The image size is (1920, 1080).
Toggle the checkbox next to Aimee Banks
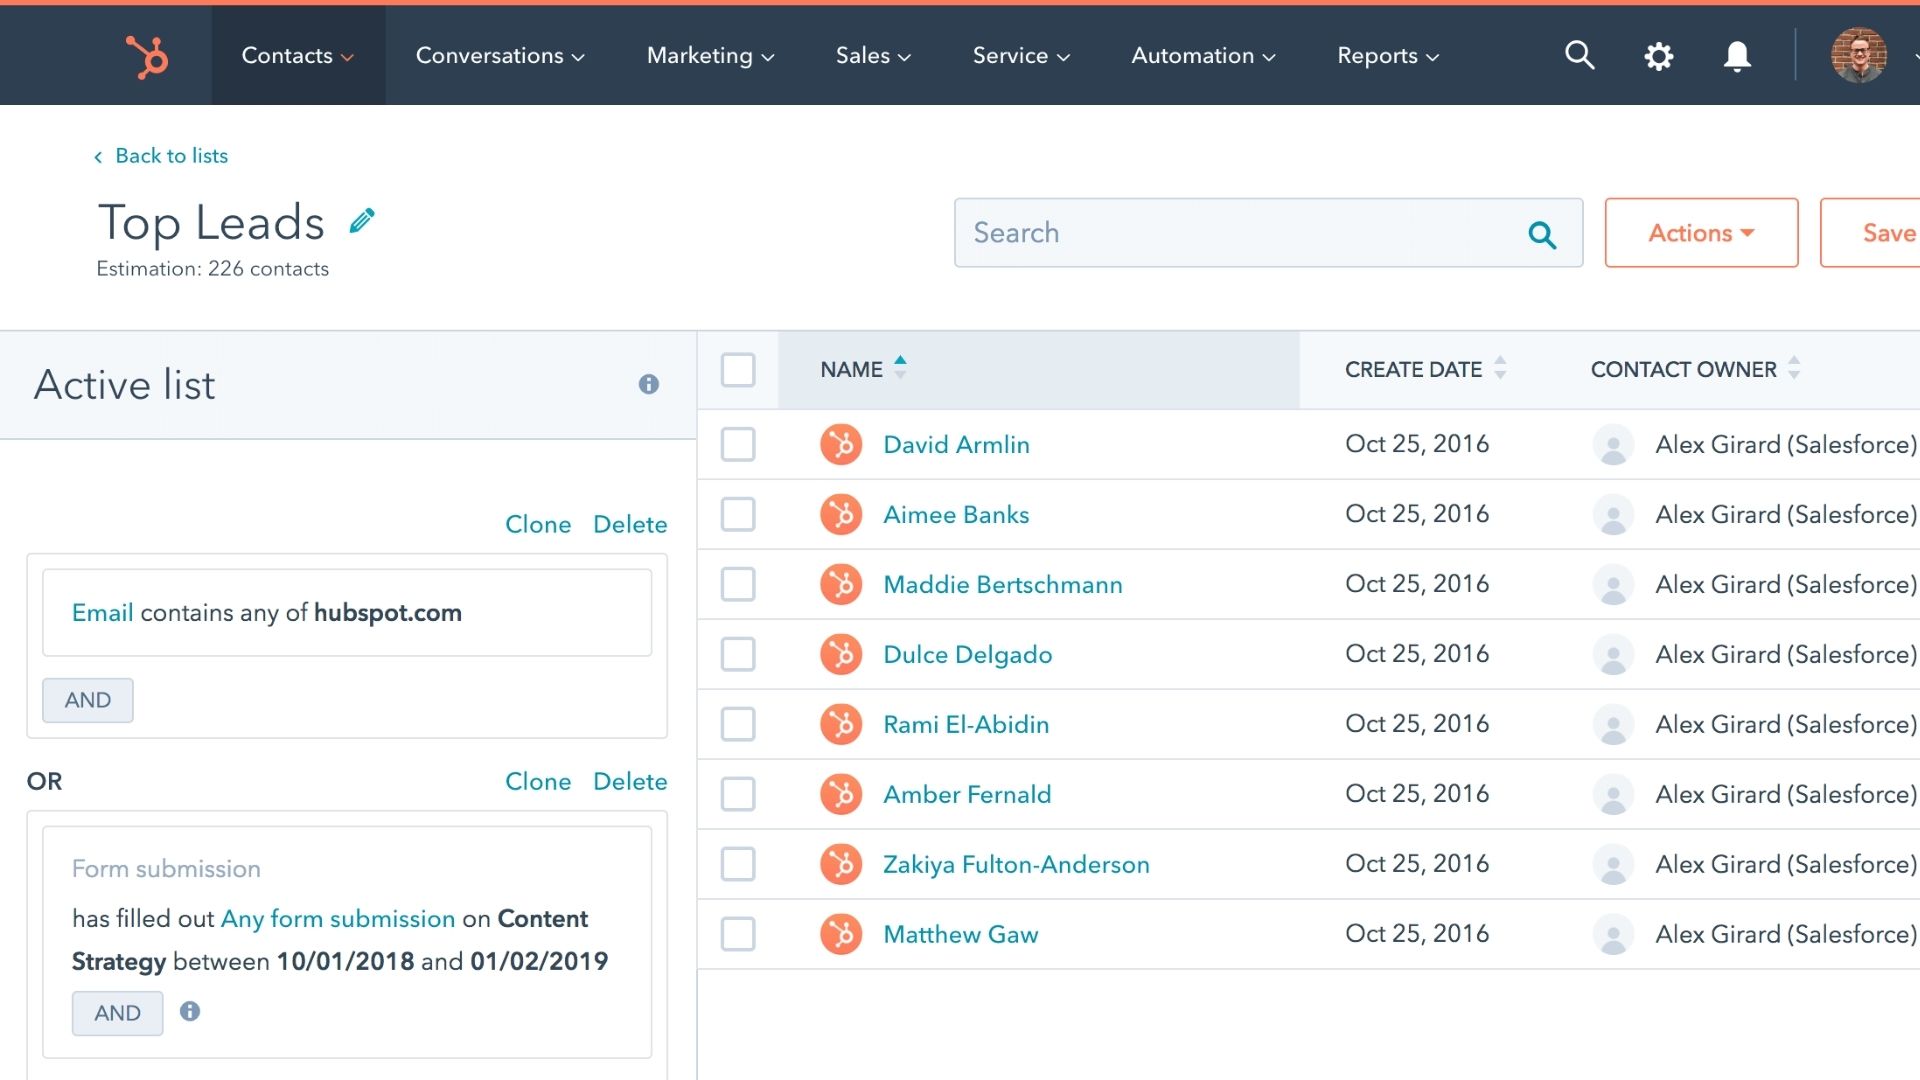(x=738, y=514)
